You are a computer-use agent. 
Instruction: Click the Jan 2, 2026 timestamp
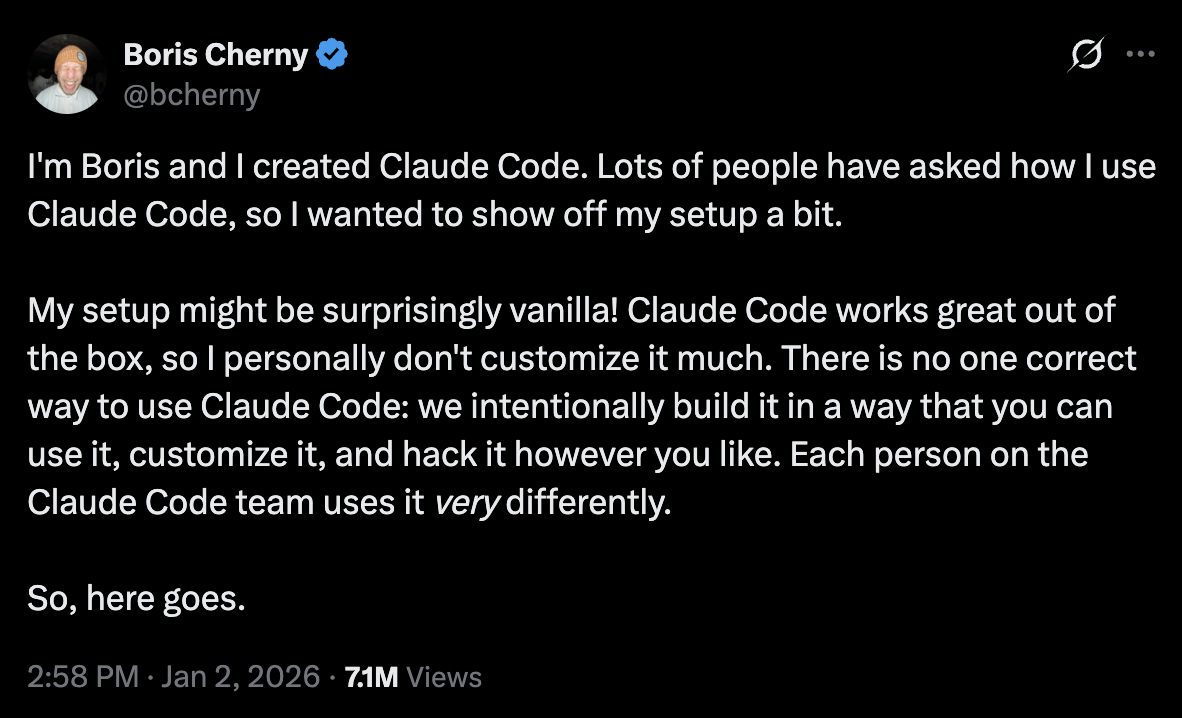tap(239, 676)
